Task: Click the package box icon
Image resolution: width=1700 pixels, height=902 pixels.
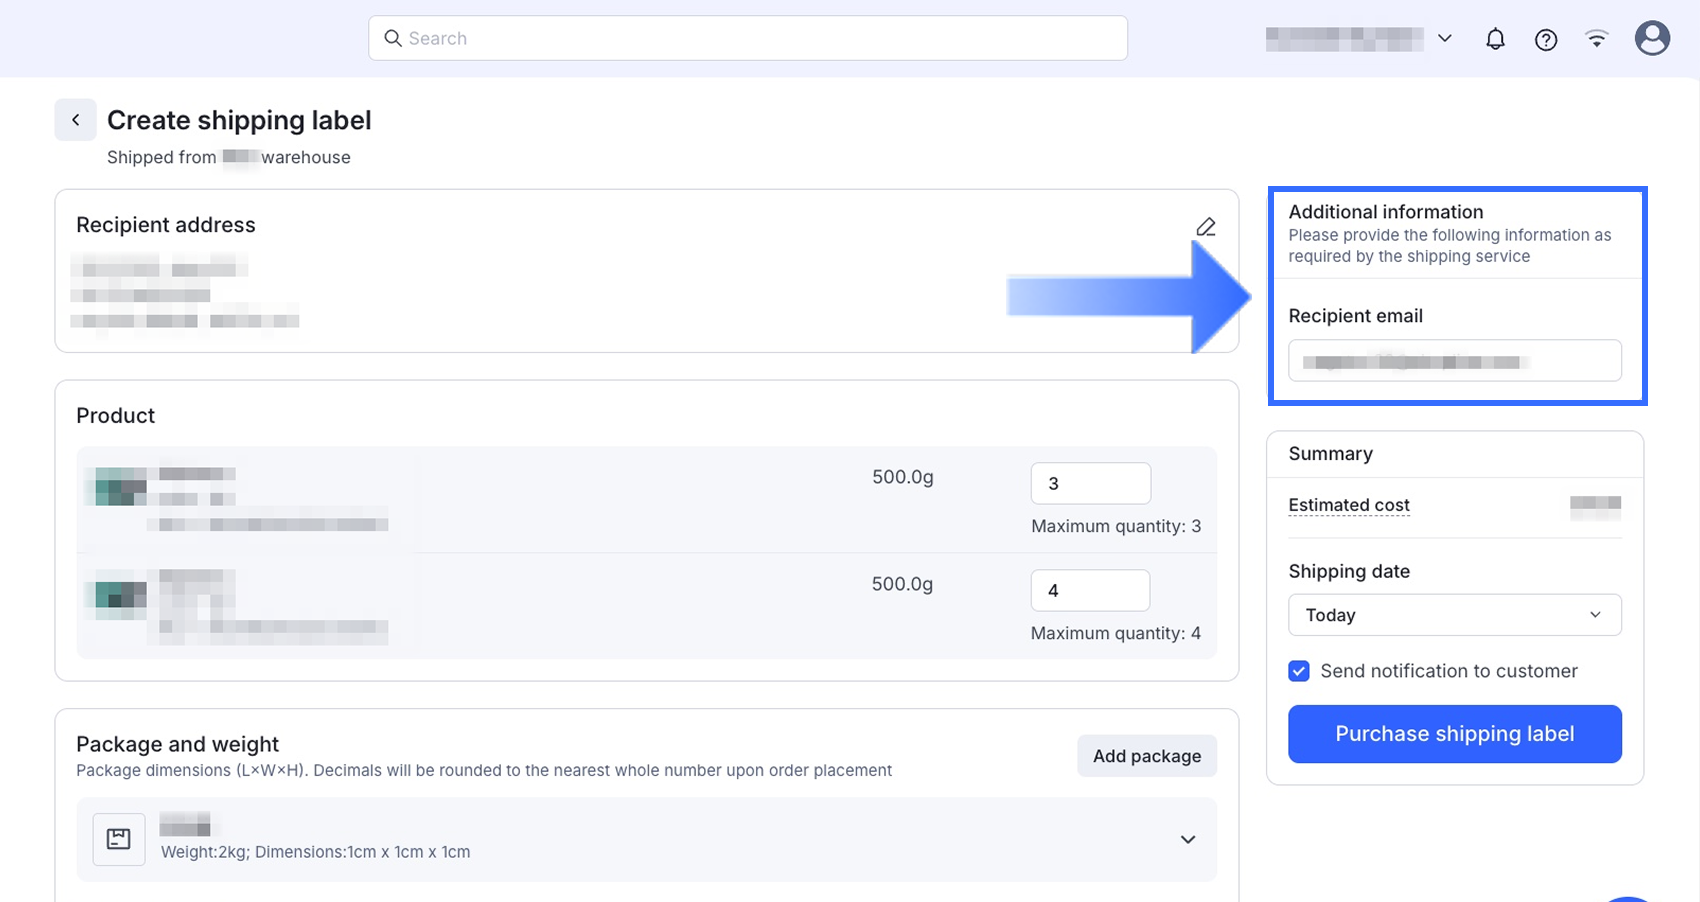Action: (119, 839)
